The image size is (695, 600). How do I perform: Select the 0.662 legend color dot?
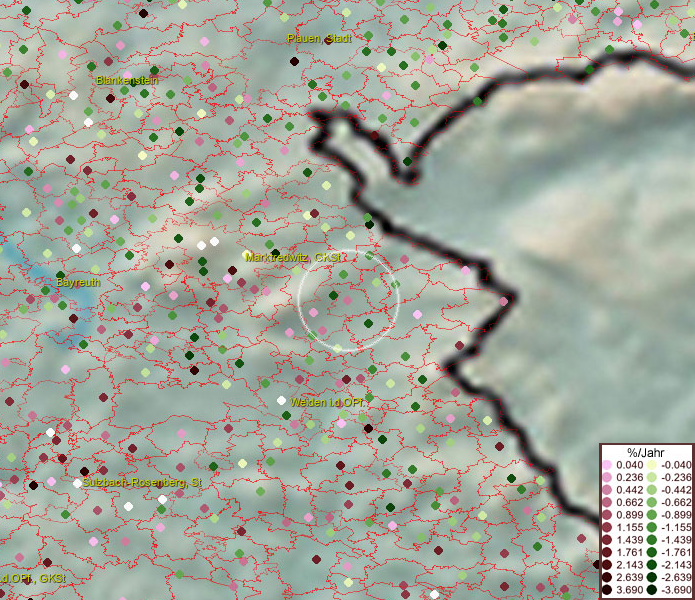coord(607,503)
